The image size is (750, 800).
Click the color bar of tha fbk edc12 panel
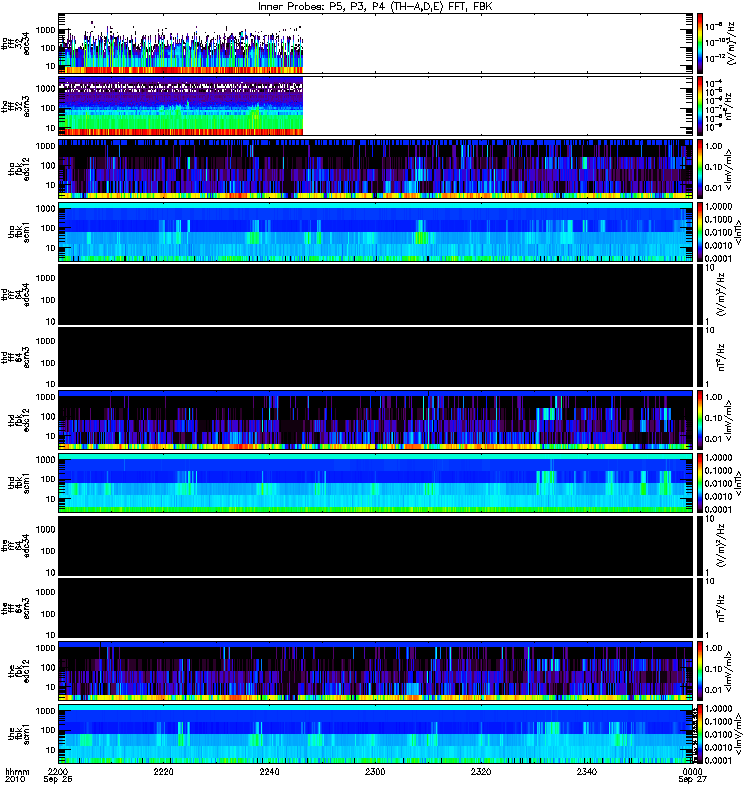pos(700,169)
